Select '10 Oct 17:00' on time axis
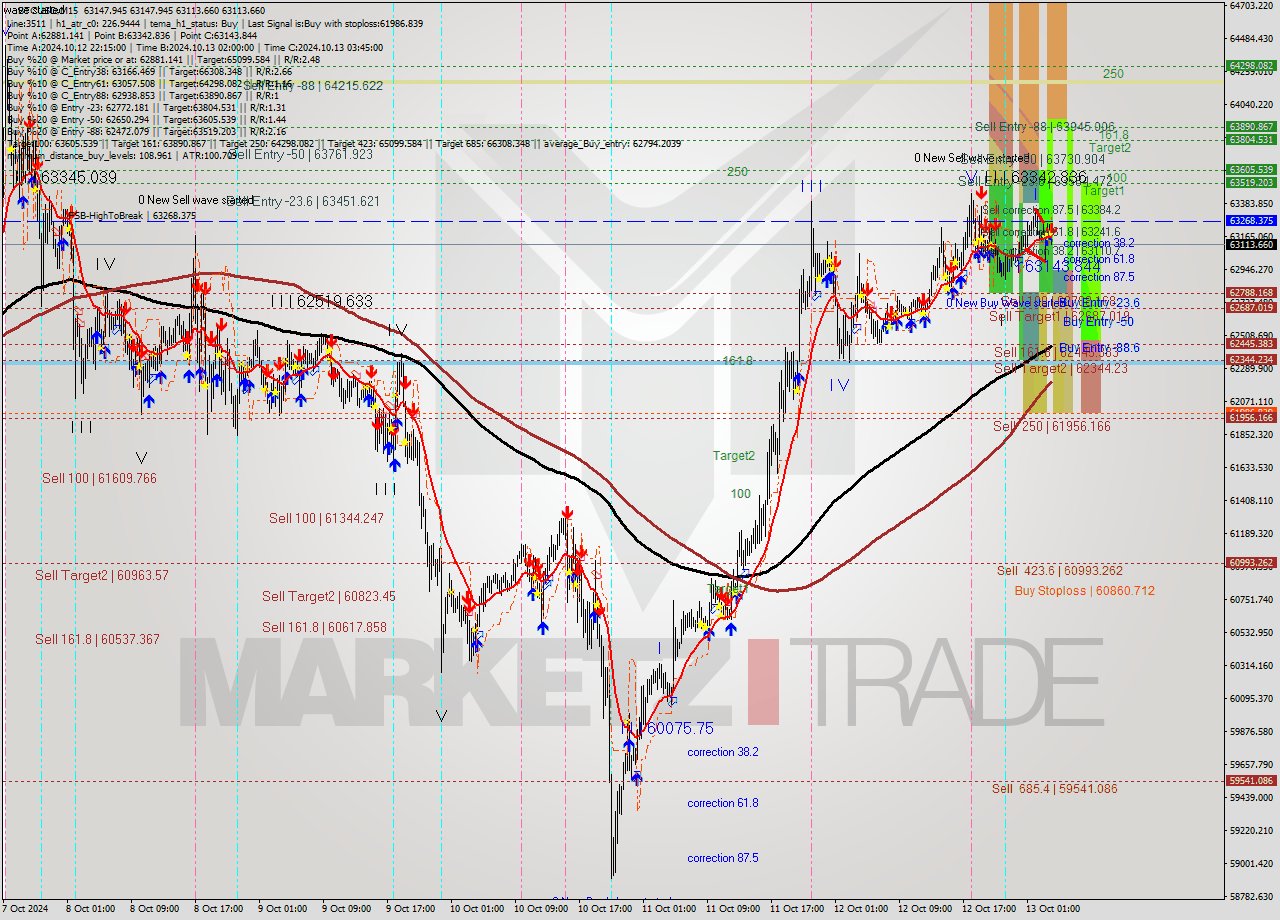The width and height of the screenshot is (1280, 920). pos(605,909)
